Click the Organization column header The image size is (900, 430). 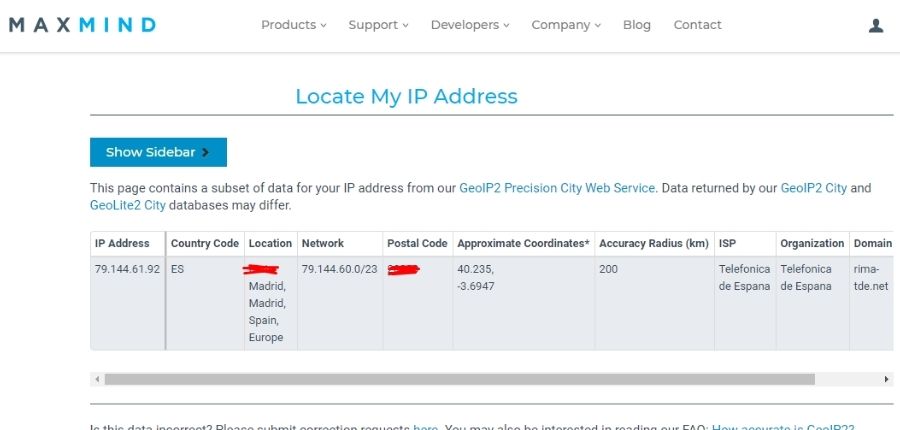813,243
